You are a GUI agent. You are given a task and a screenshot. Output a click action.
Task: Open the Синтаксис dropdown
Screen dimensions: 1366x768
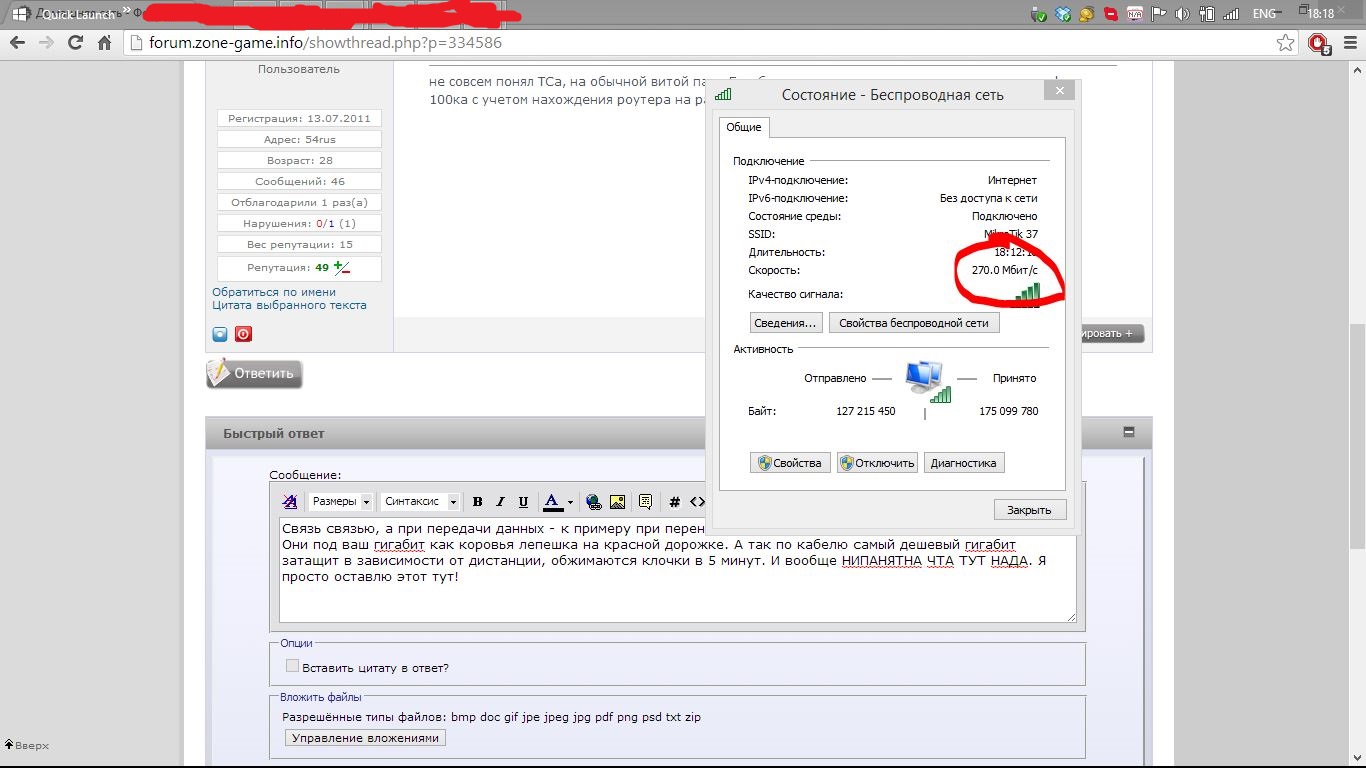[x=421, y=502]
